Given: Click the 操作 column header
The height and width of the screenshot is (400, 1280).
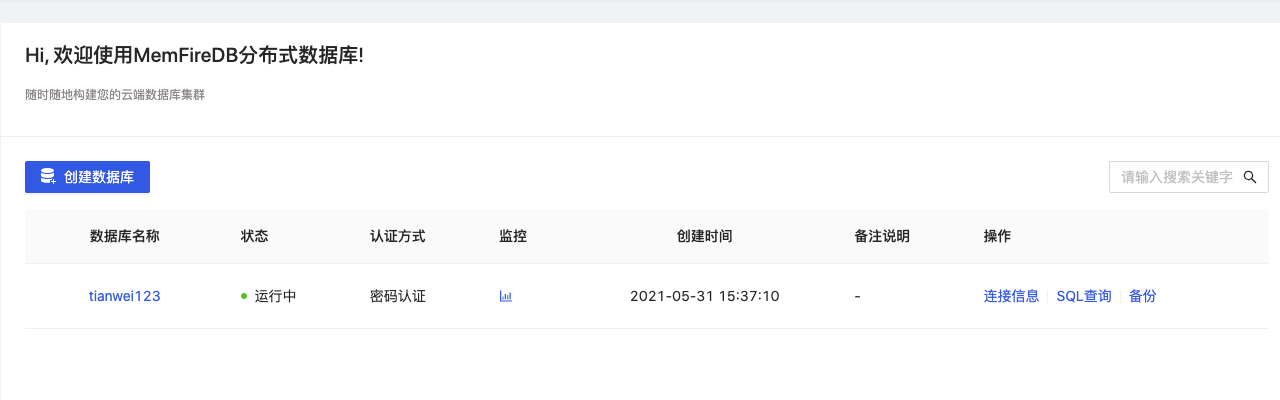Looking at the screenshot, I should [998, 237].
